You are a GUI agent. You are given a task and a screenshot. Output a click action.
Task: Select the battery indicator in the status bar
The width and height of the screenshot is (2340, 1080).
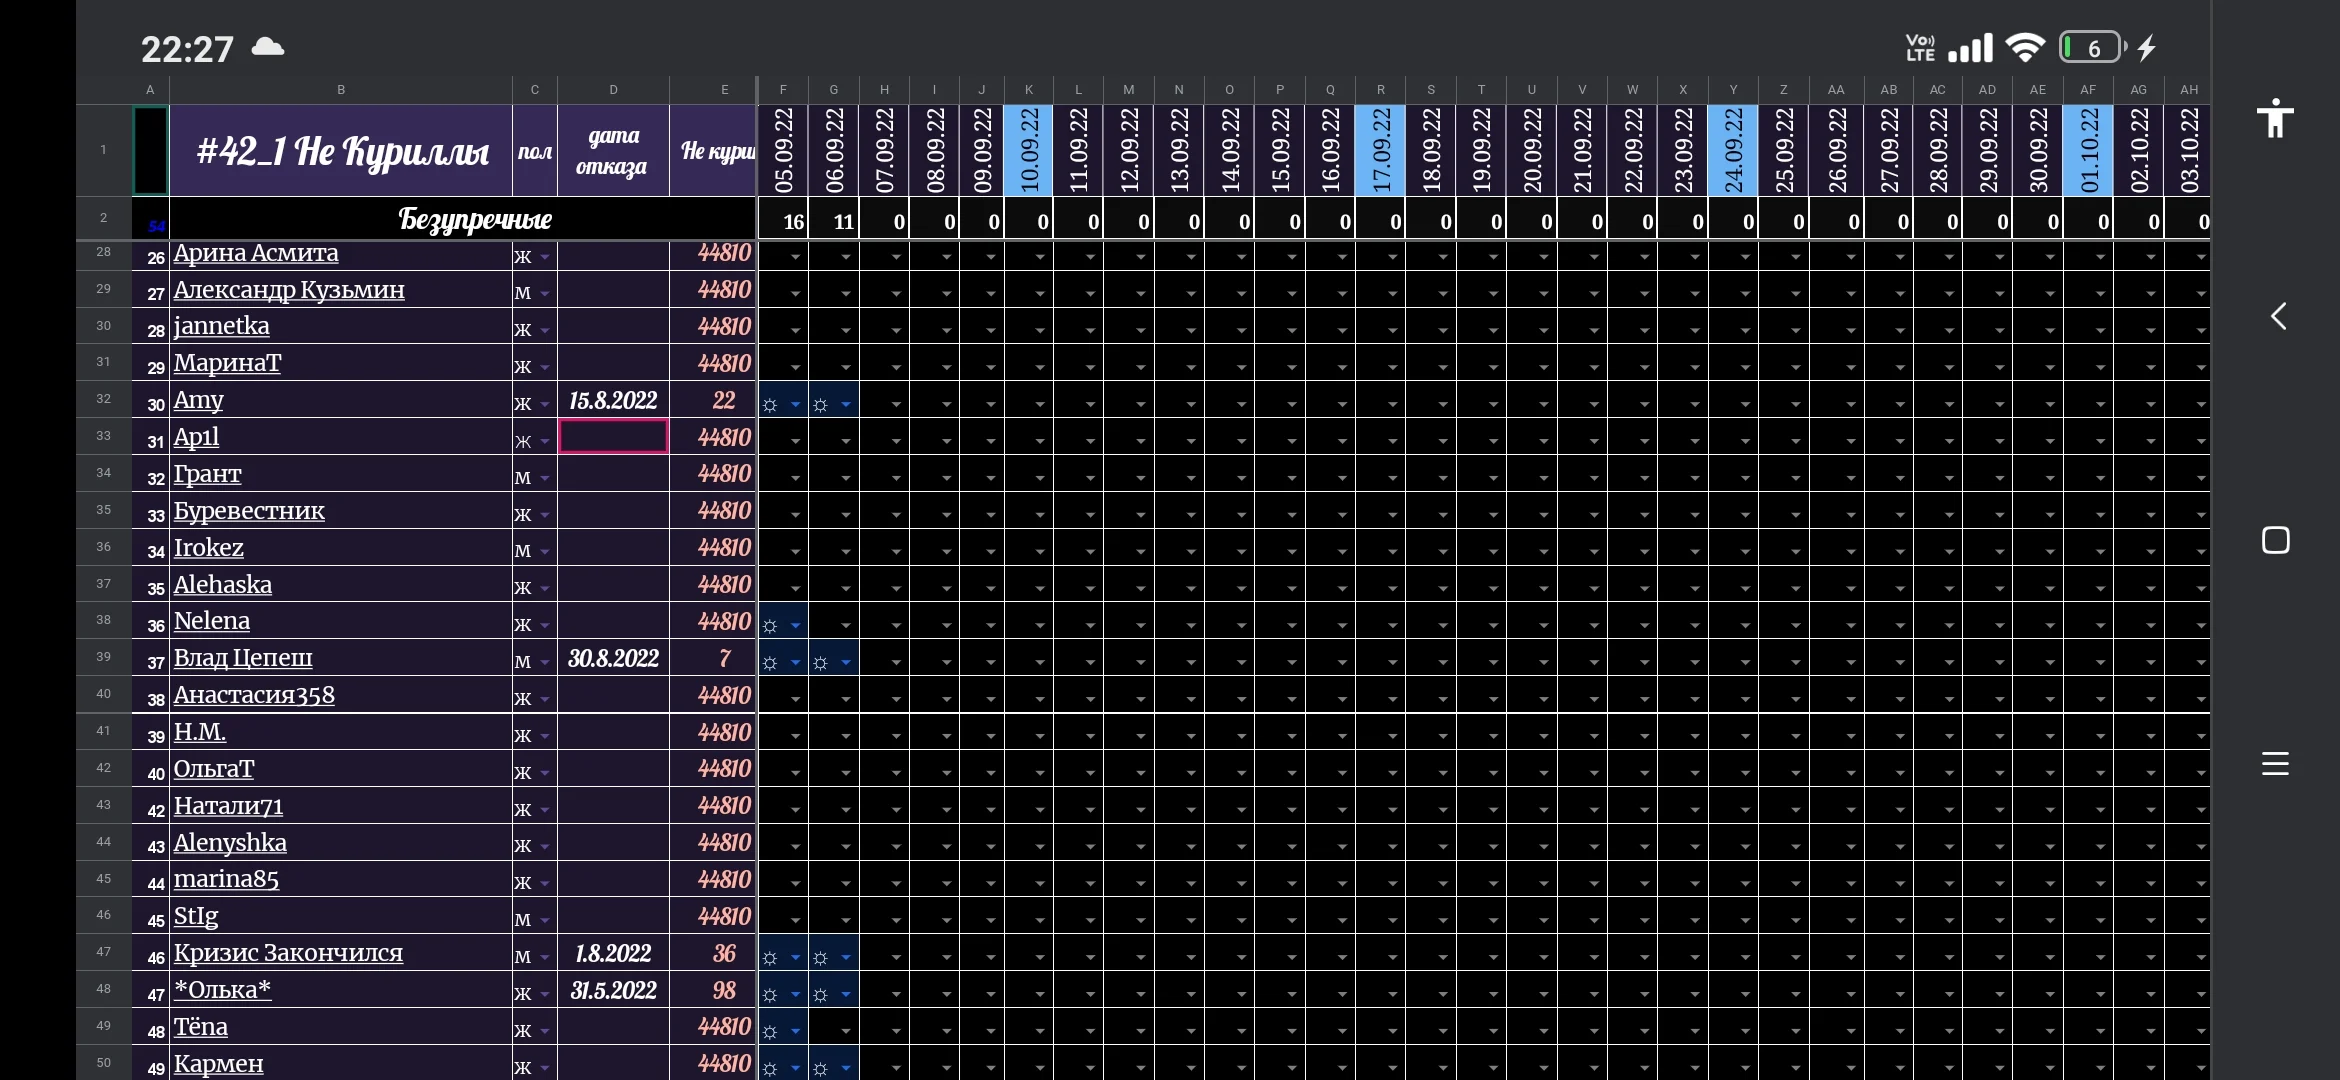(2092, 46)
